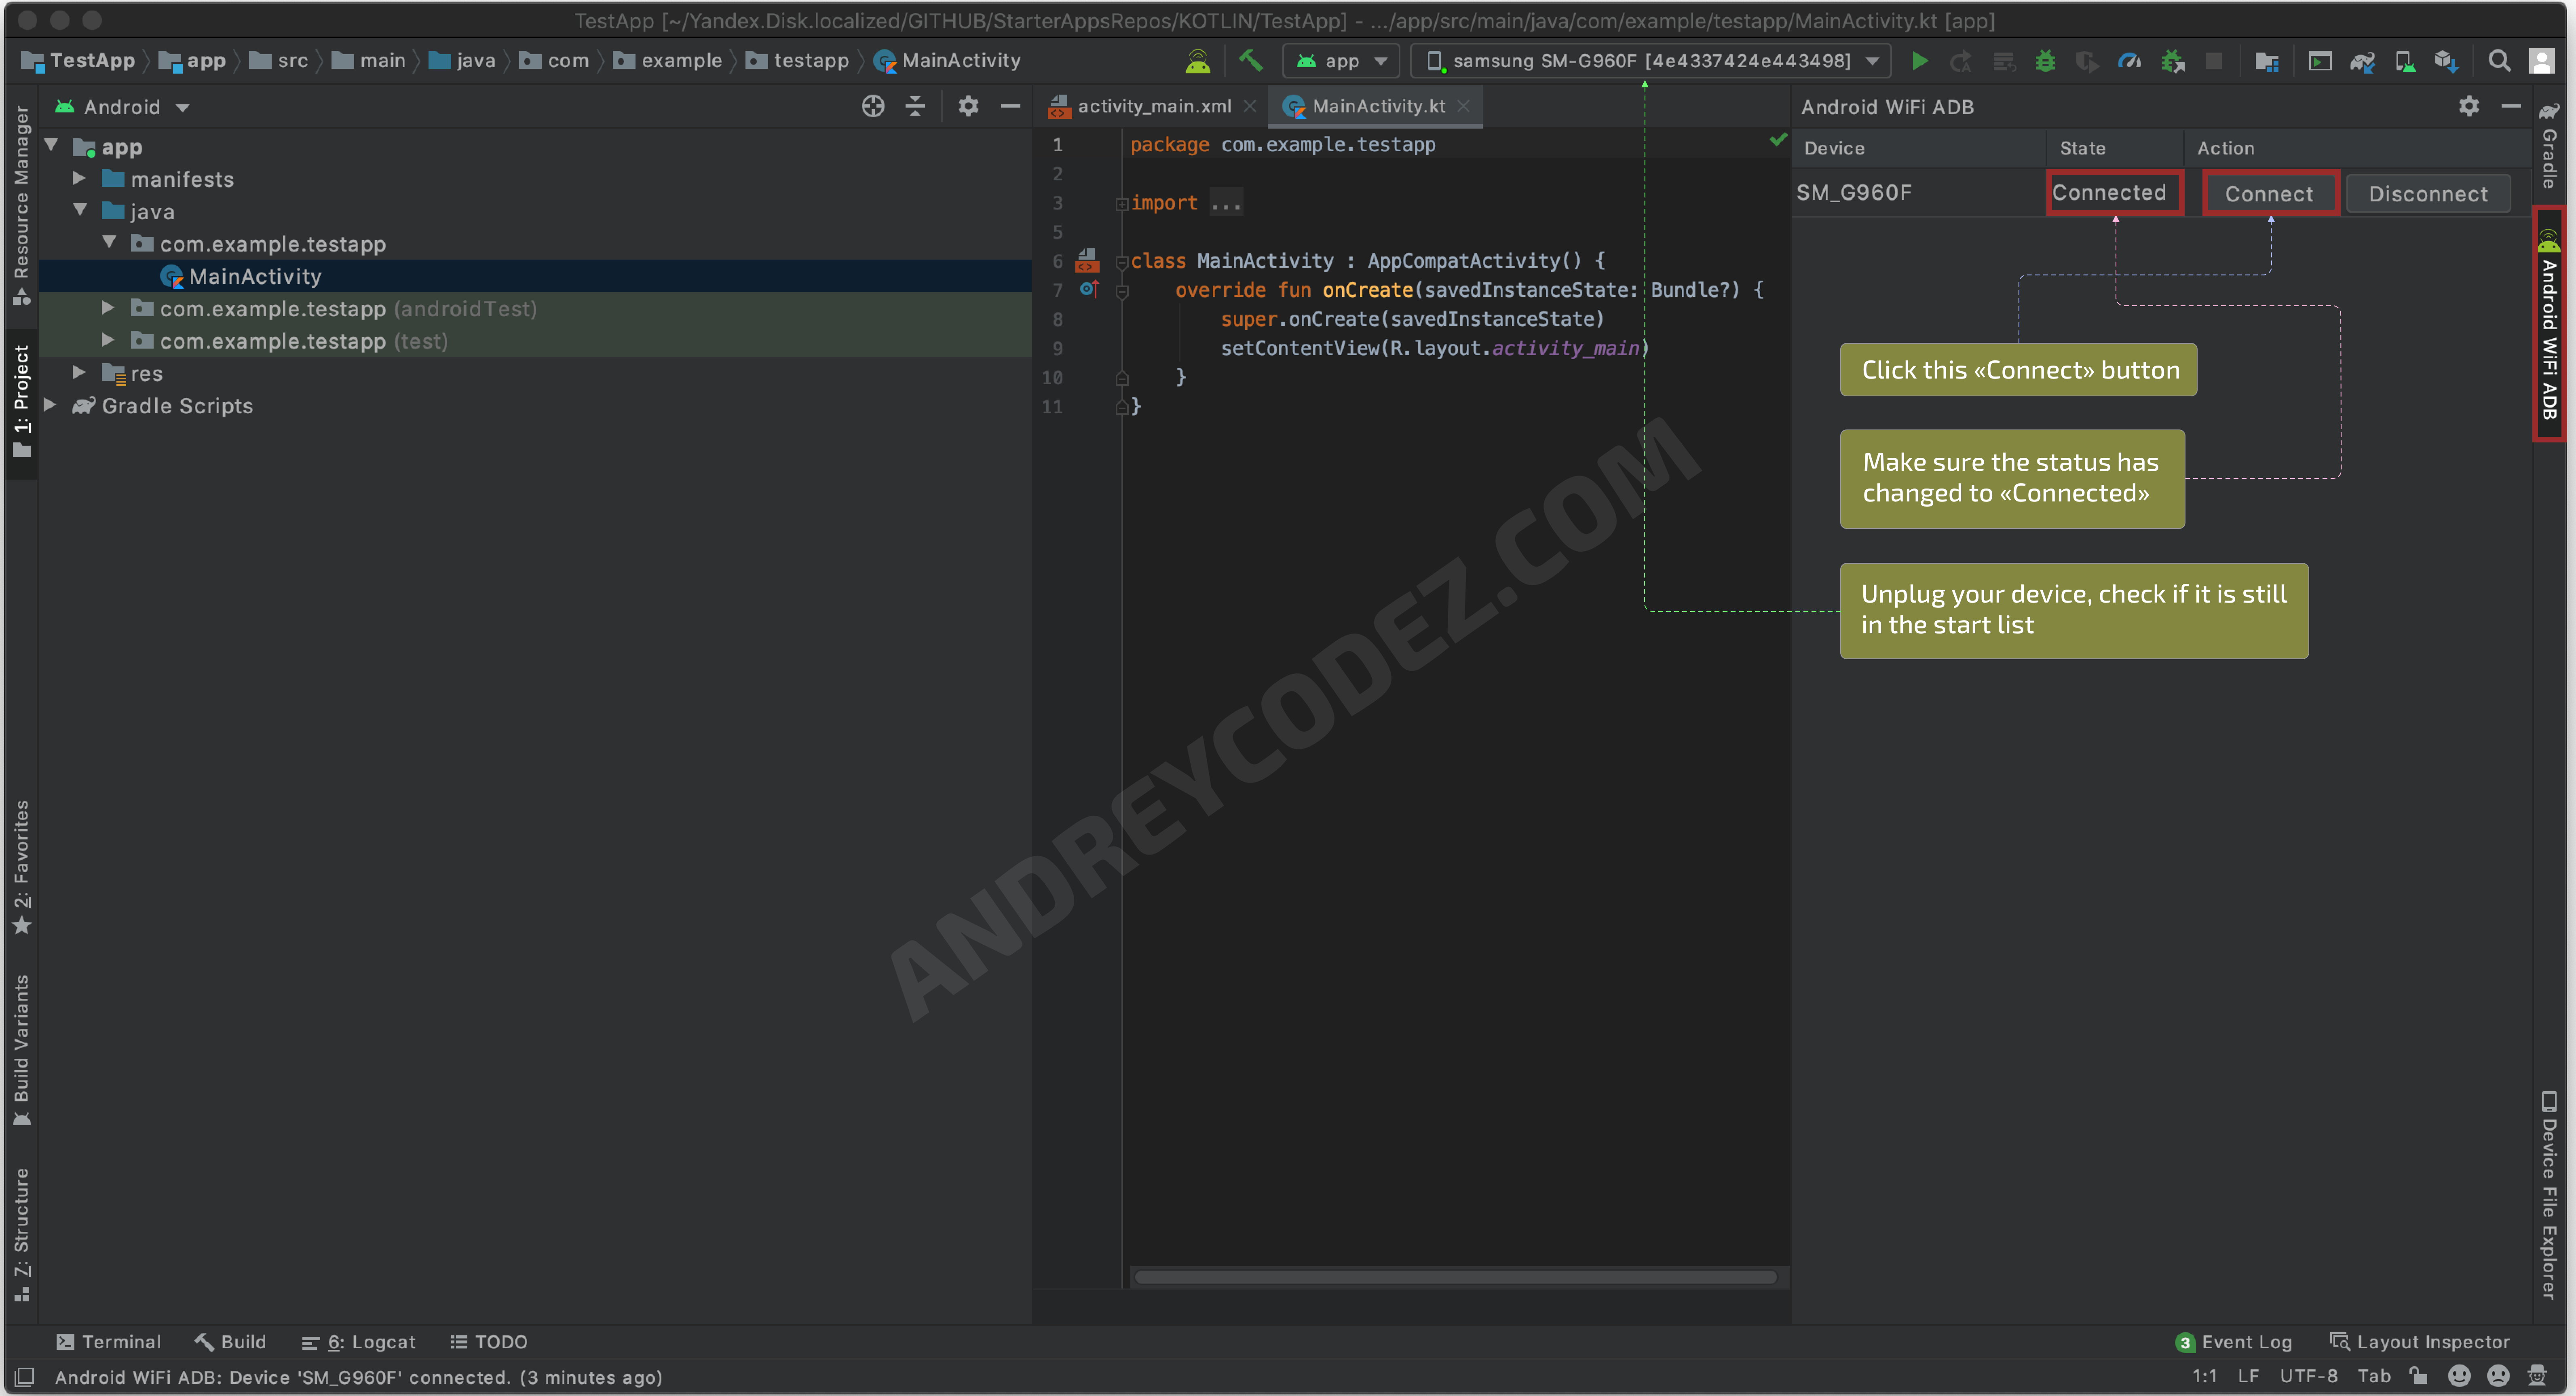Start debugging with the green bug icon
The image size is (2576, 1396).
(x=2045, y=61)
